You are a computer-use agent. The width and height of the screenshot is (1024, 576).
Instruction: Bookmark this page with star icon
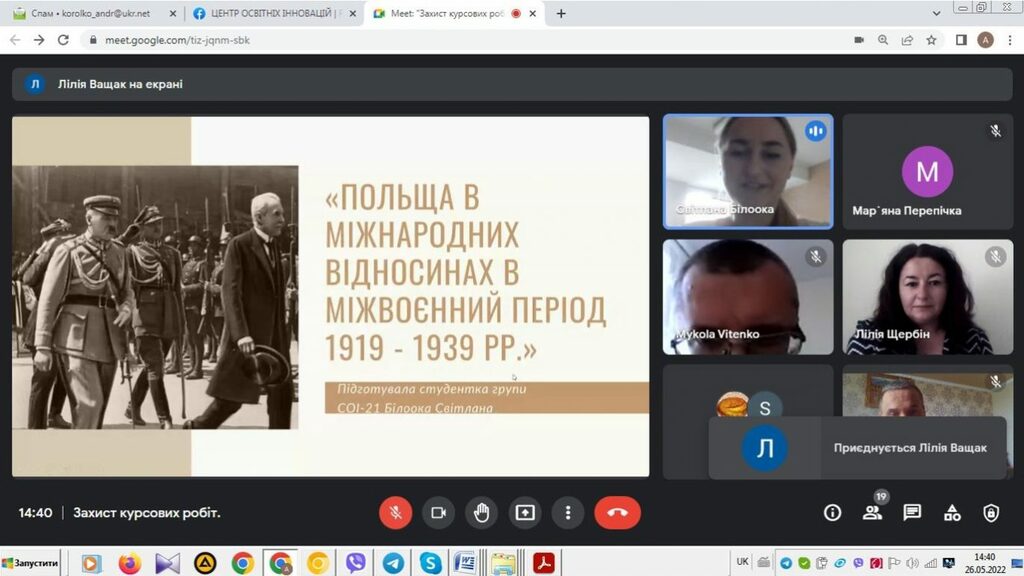931,40
